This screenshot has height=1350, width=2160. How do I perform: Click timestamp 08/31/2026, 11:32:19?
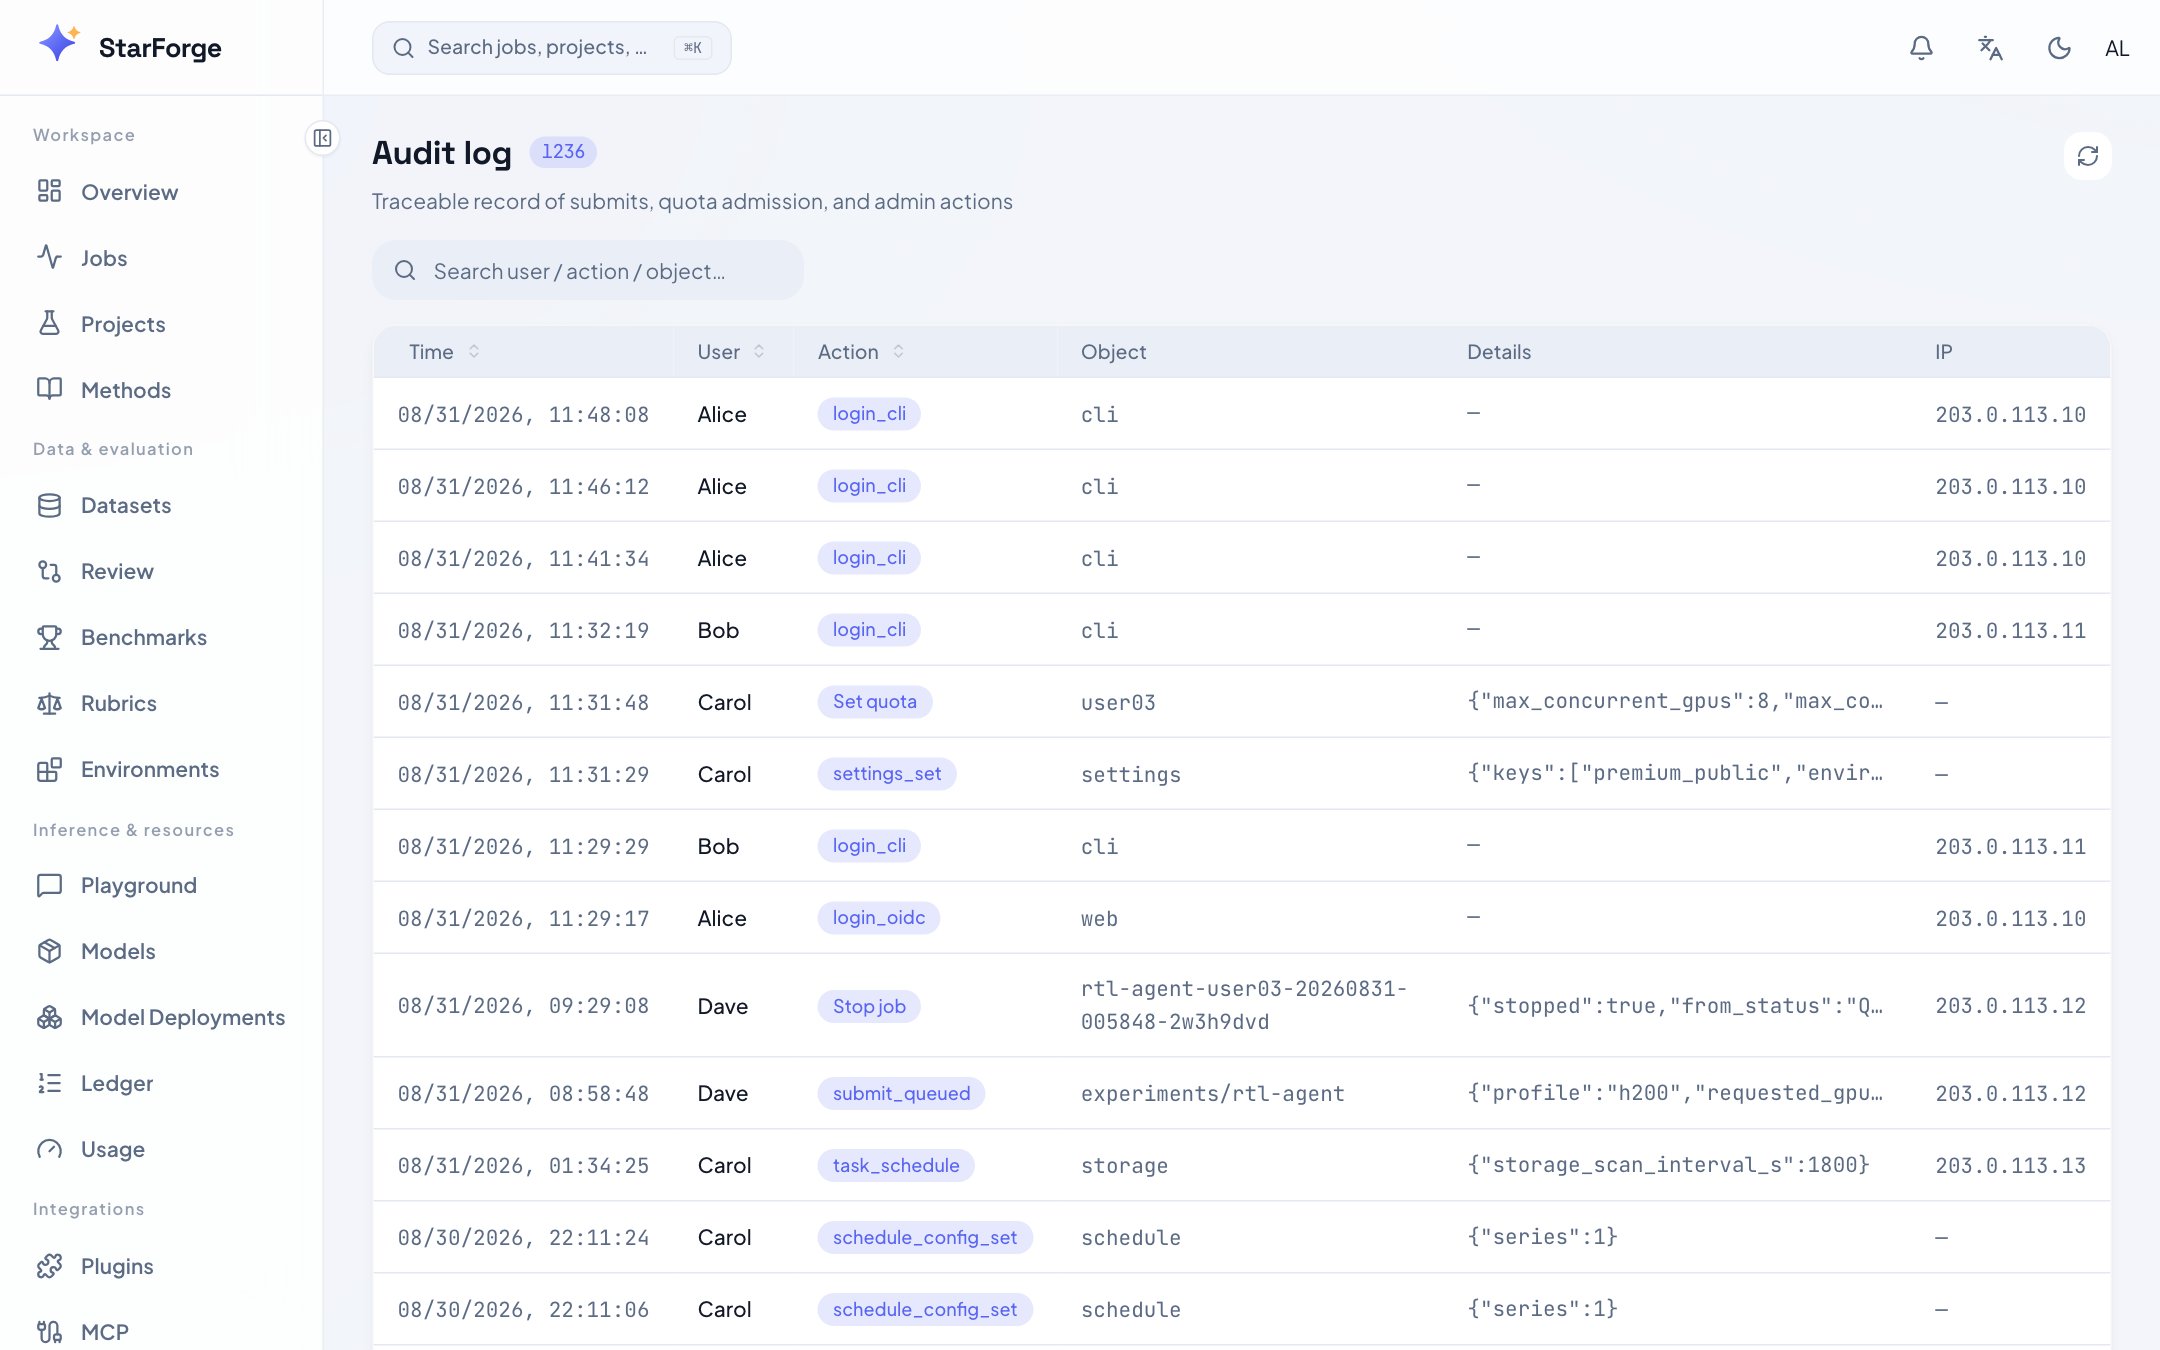point(523,630)
